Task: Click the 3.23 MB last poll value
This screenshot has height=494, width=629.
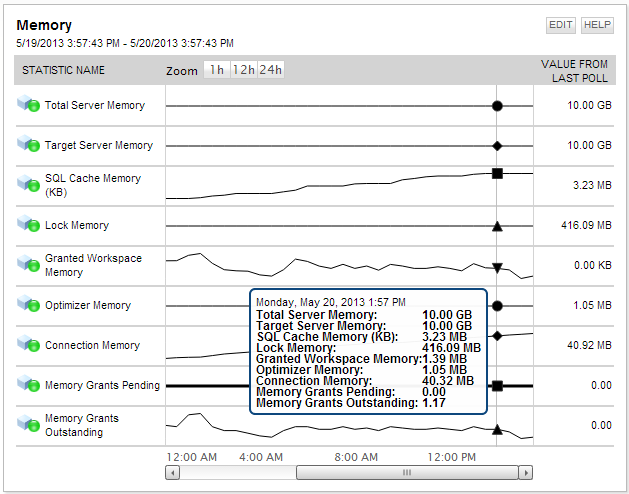Action: point(592,185)
